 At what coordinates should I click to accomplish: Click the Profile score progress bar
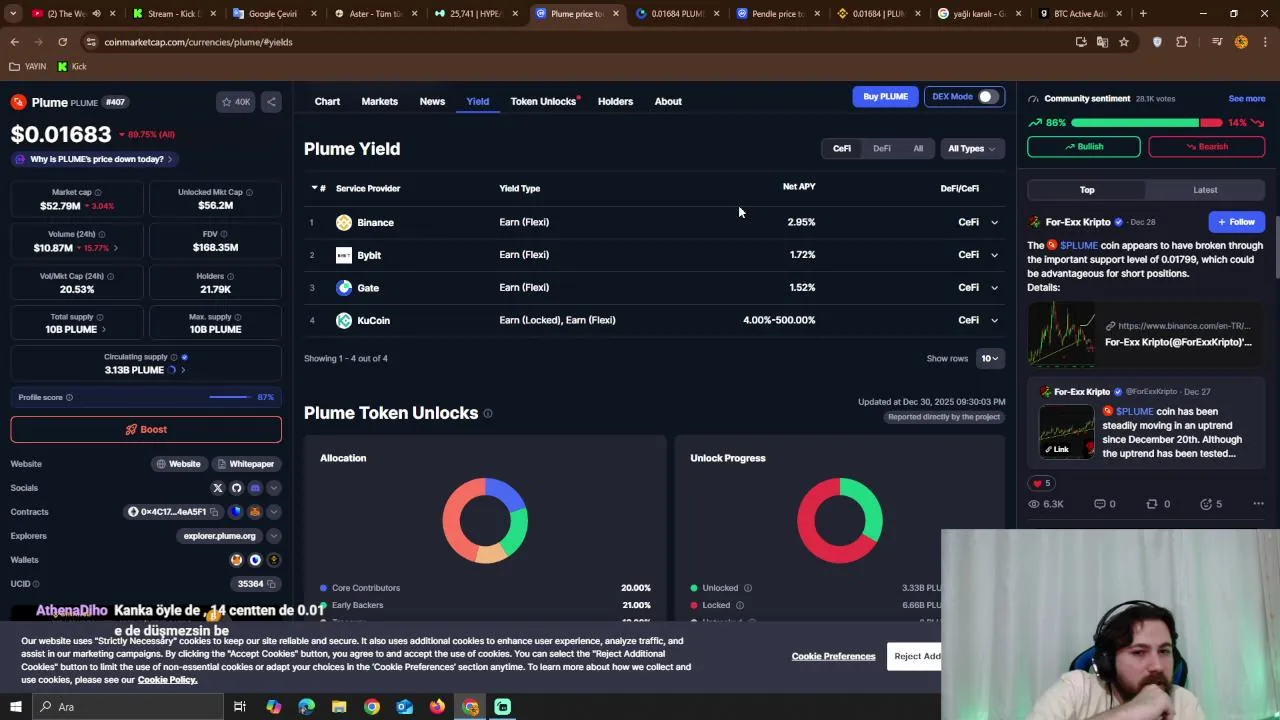[230, 398]
